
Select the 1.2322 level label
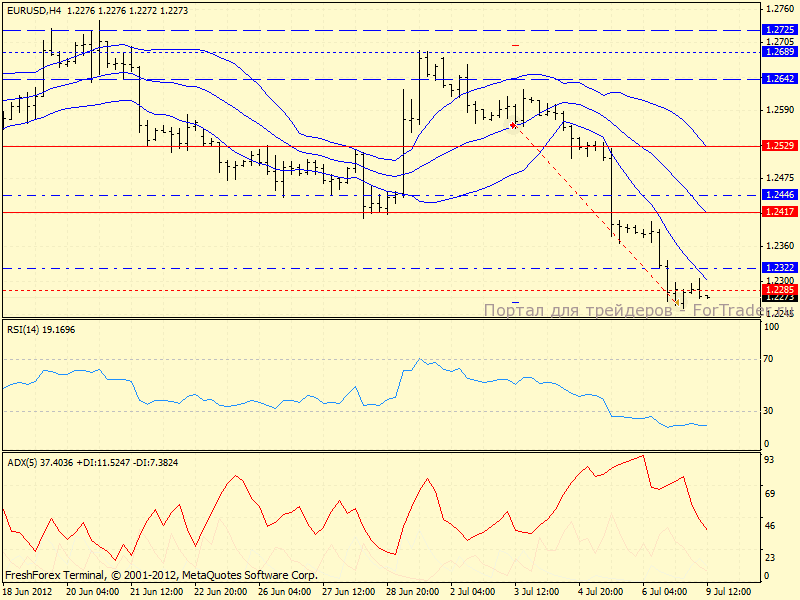point(780,268)
